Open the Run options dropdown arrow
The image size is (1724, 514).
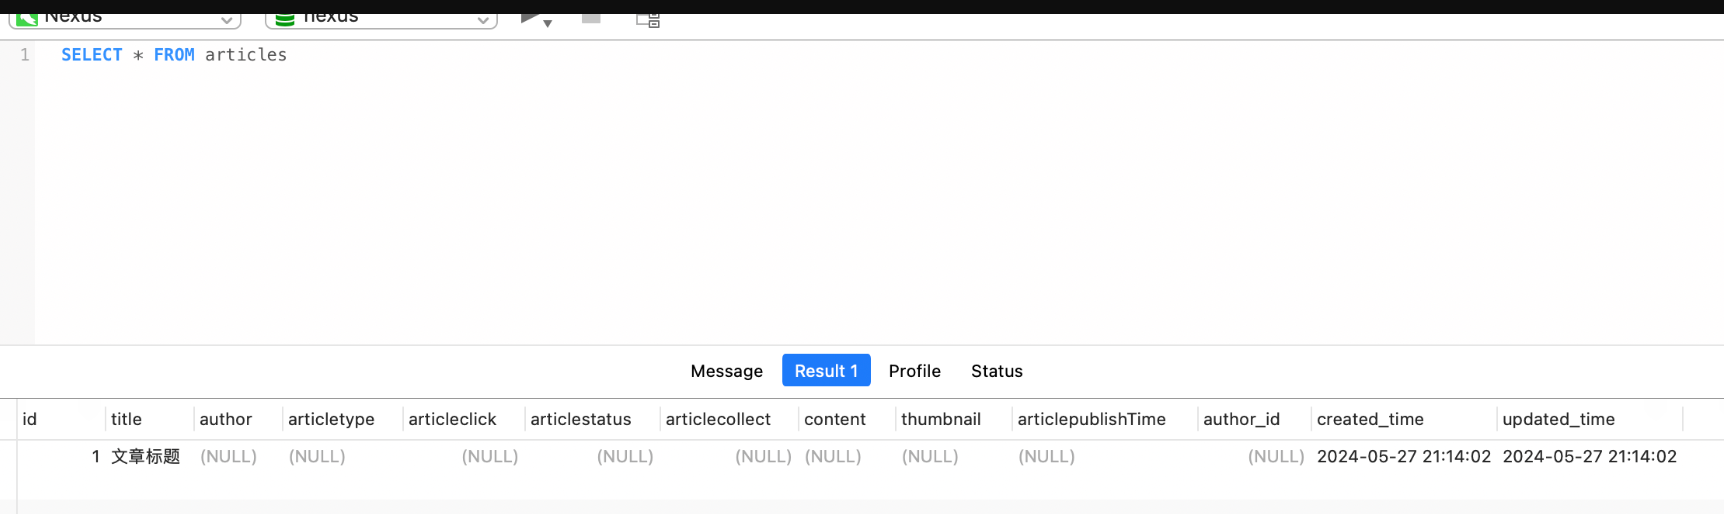click(548, 23)
